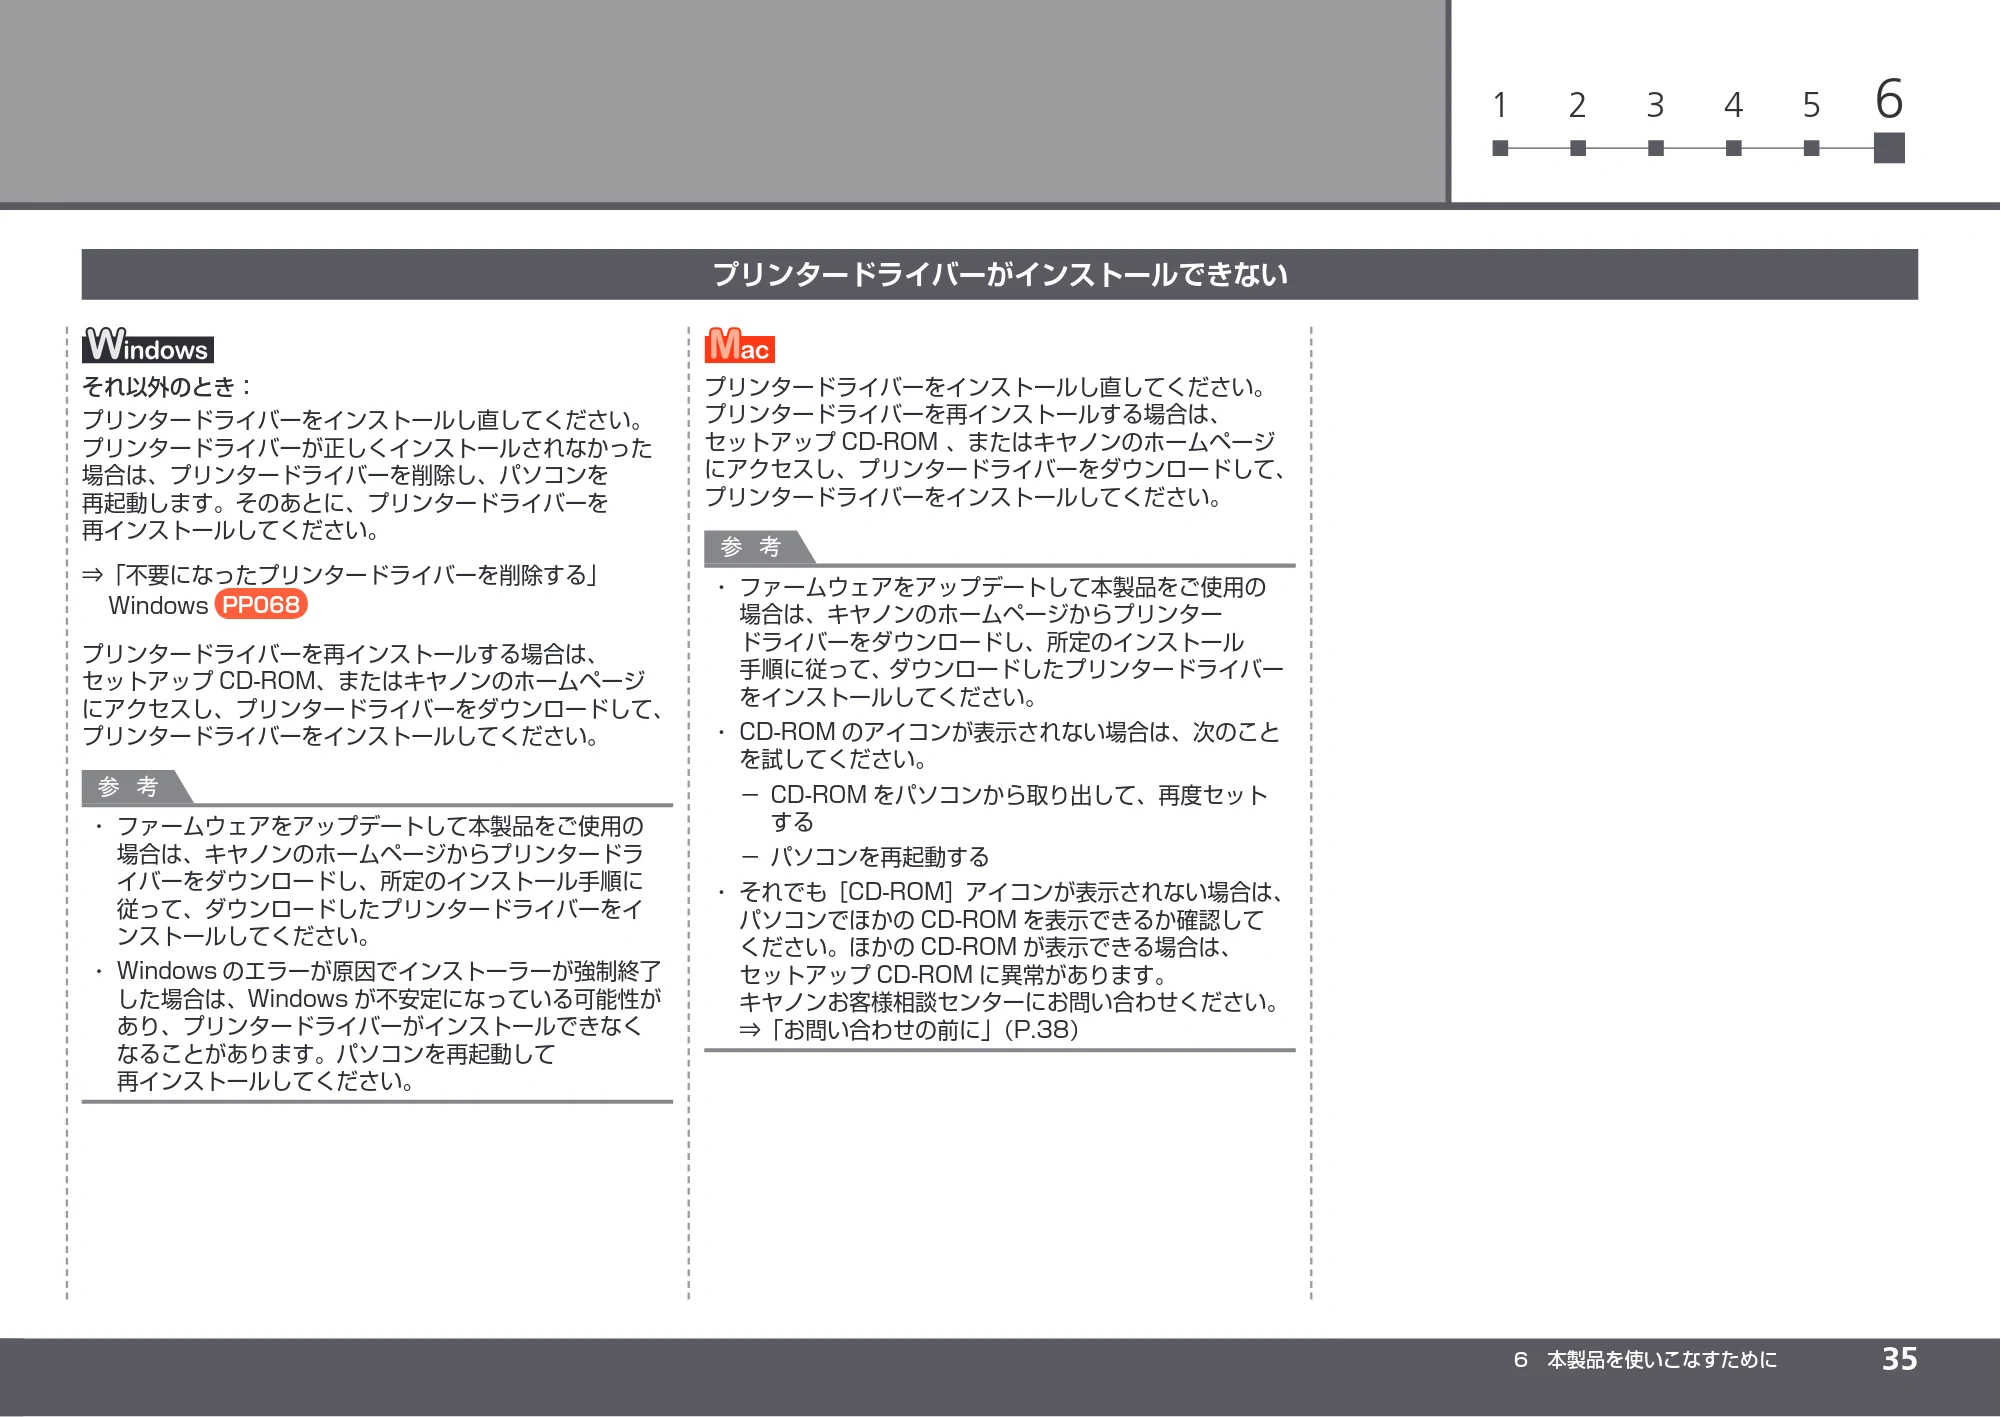This screenshot has width=2001, height=1417.
Task: Click the Windows section logo badge
Action: tap(148, 345)
